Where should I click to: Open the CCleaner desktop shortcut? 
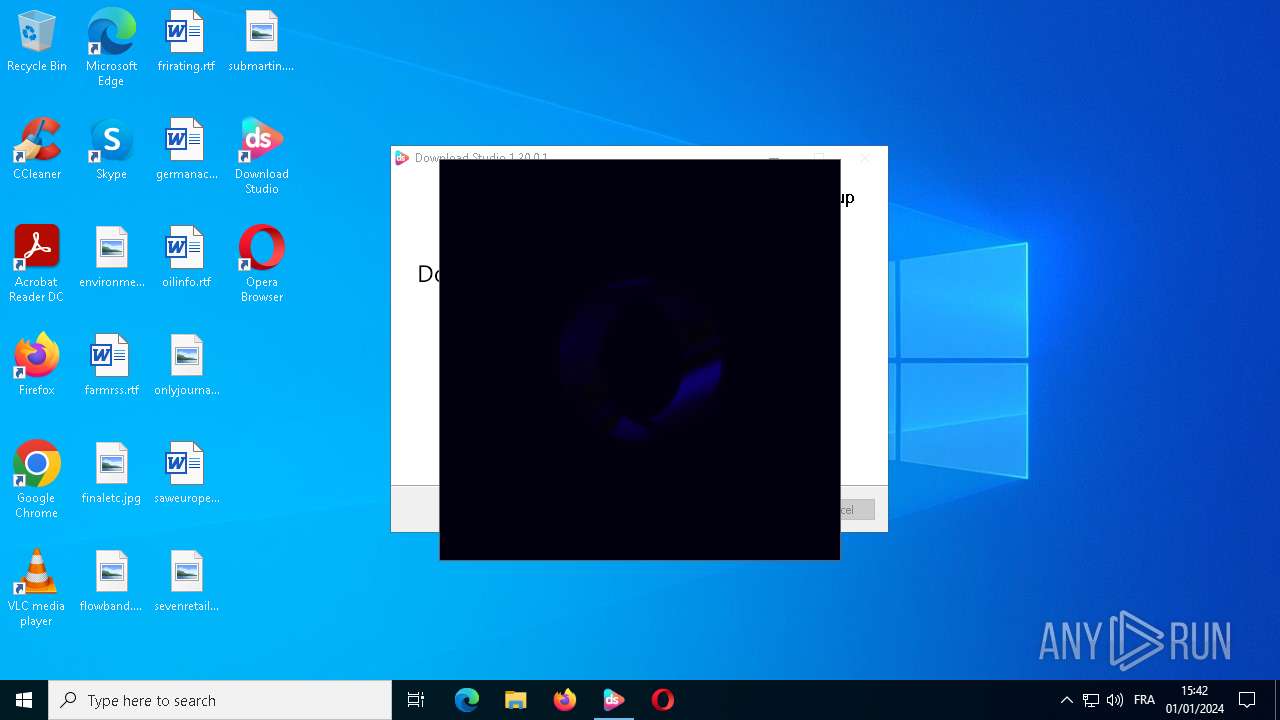pos(37,150)
